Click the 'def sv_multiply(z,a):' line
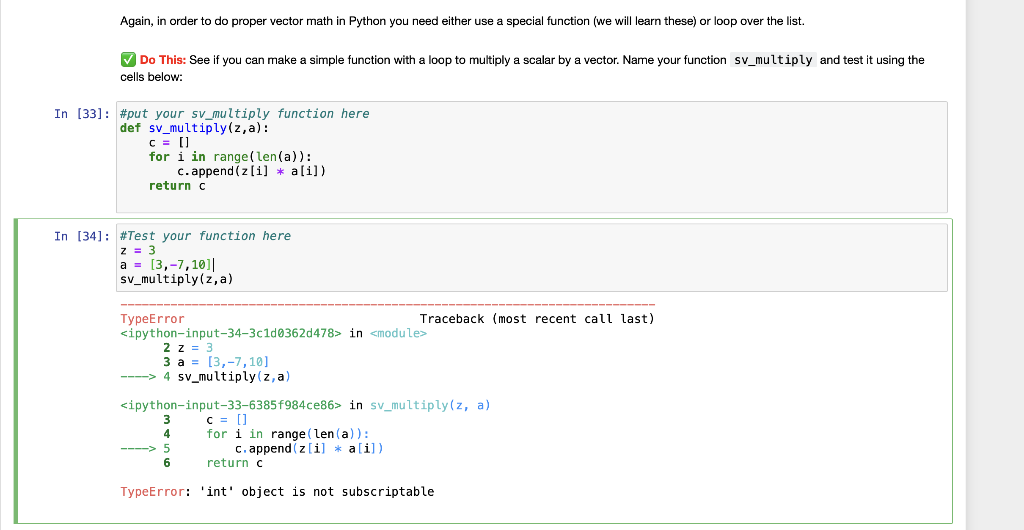The image size is (1024, 530). [x=195, y=128]
